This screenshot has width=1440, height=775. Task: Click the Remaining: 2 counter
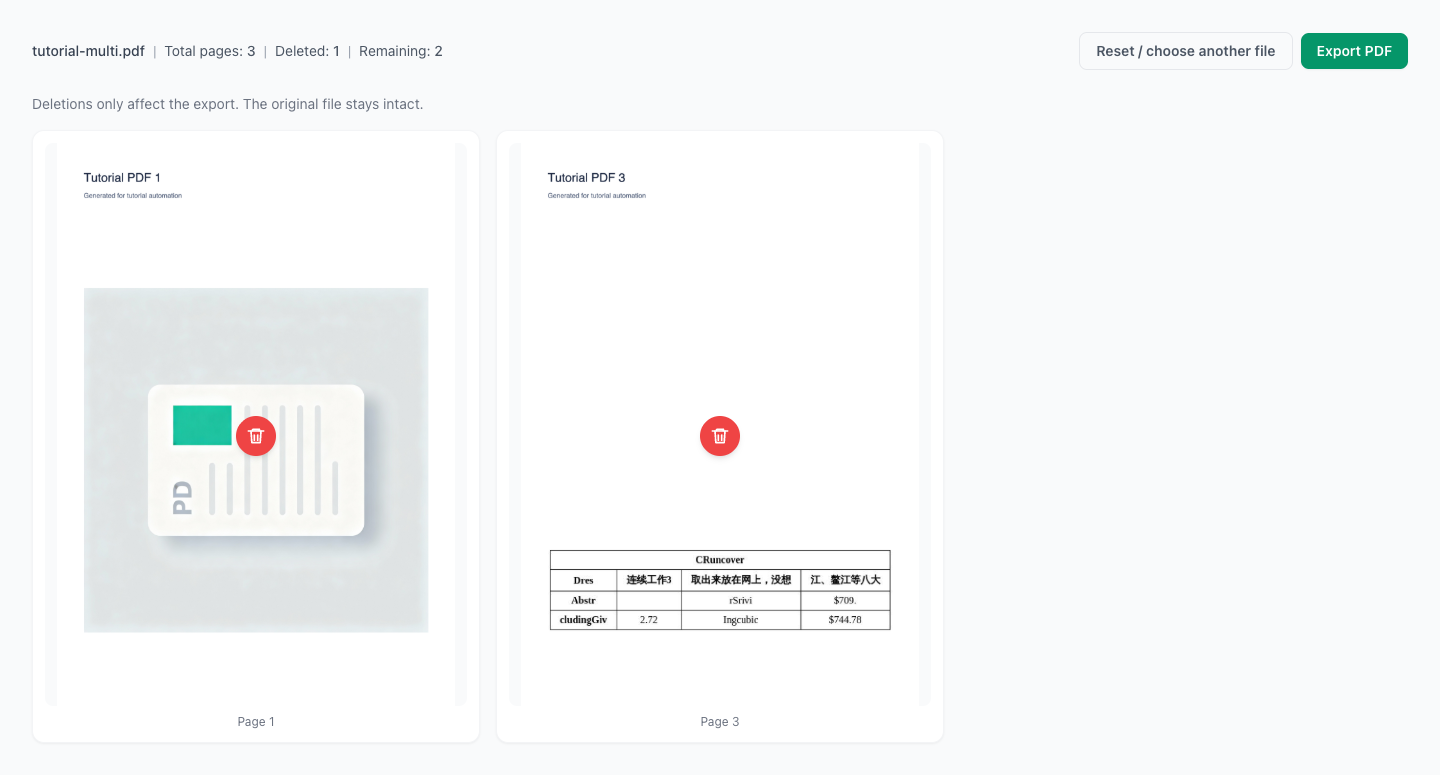pos(400,51)
